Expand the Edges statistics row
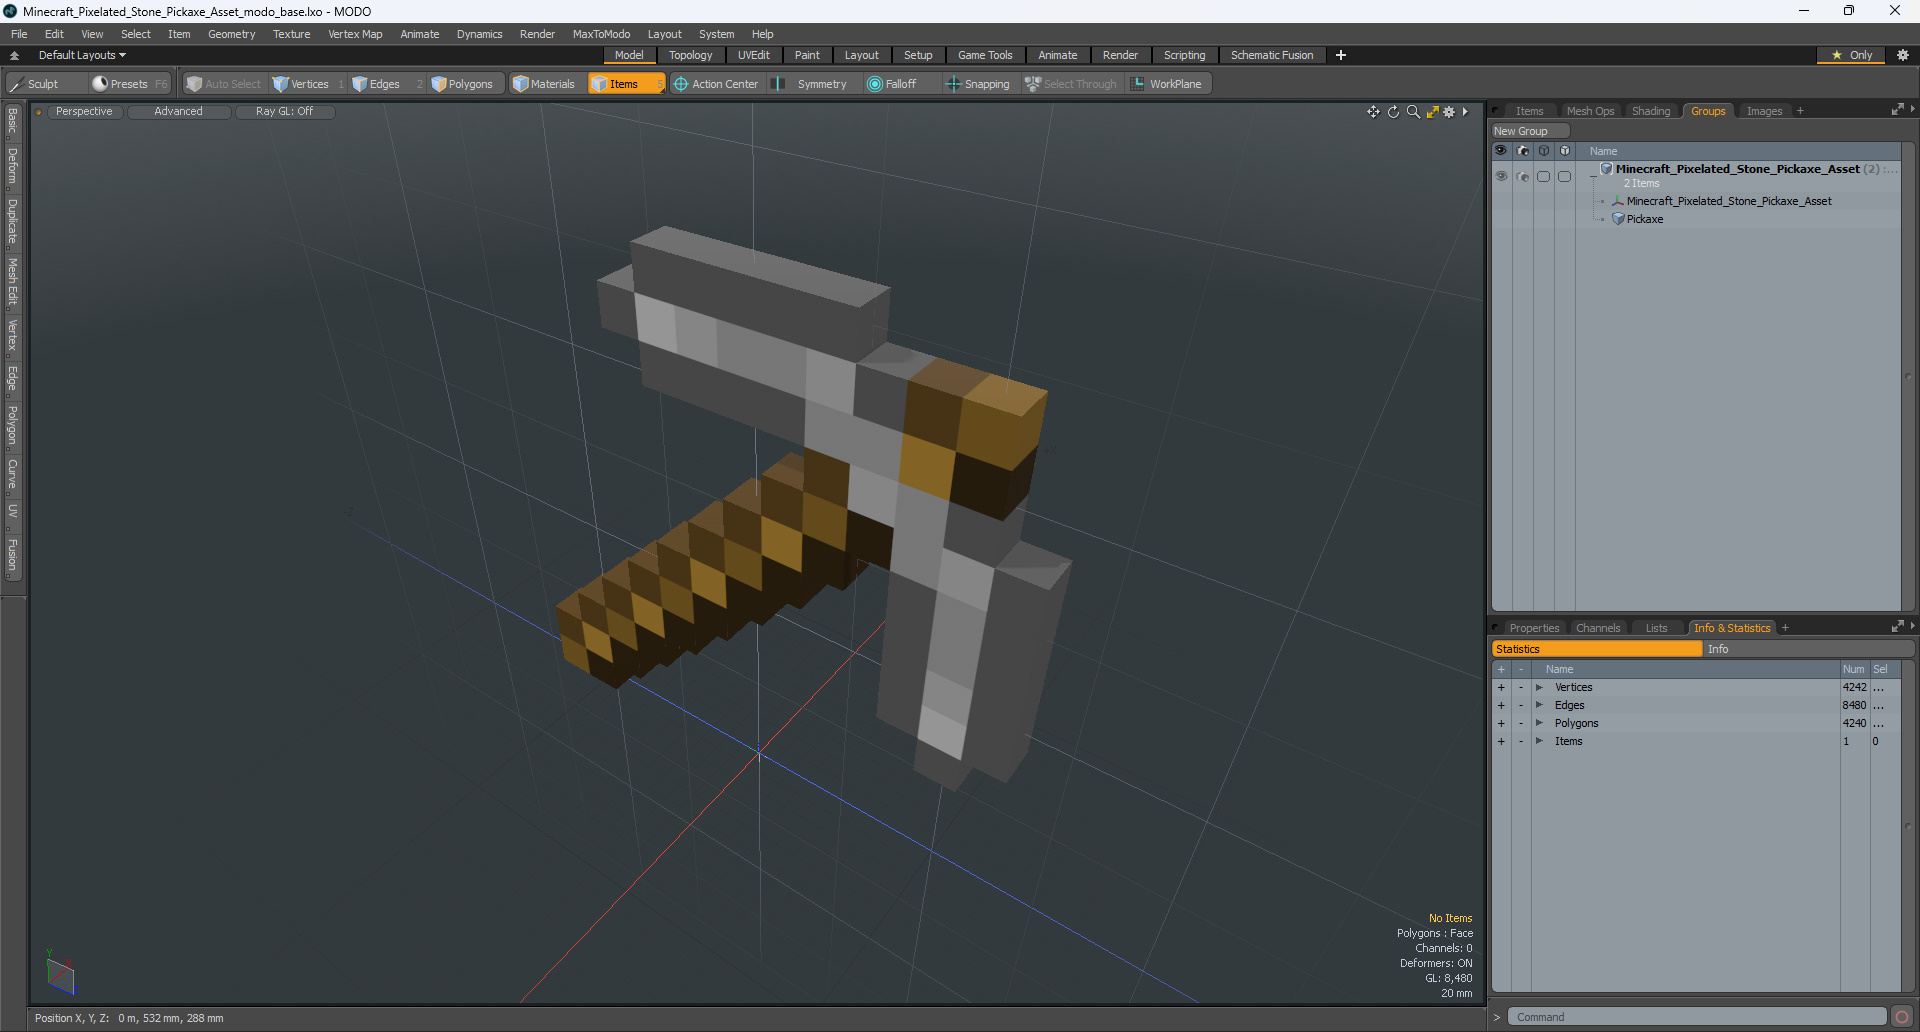 tap(1539, 705)
